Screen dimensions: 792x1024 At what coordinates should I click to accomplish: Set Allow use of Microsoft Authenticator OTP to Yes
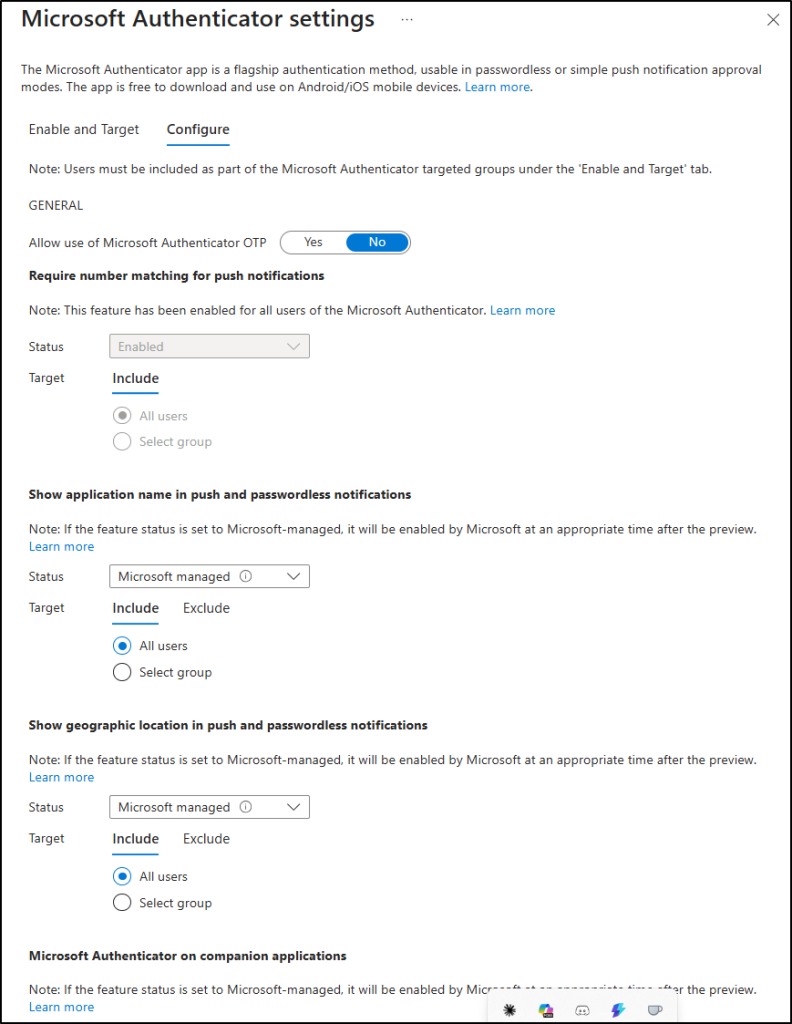point(312,242)
